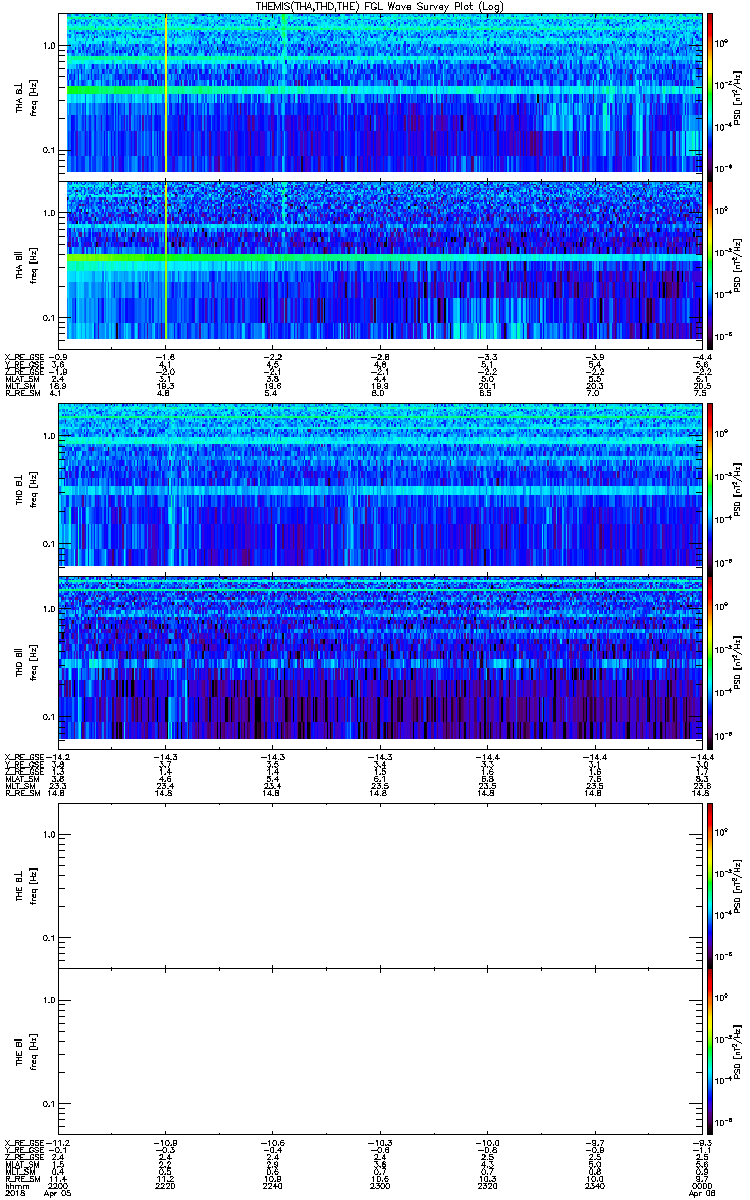750x1200 pixels.
Task: Click the 2240 time tick label
Action: 273,1186
